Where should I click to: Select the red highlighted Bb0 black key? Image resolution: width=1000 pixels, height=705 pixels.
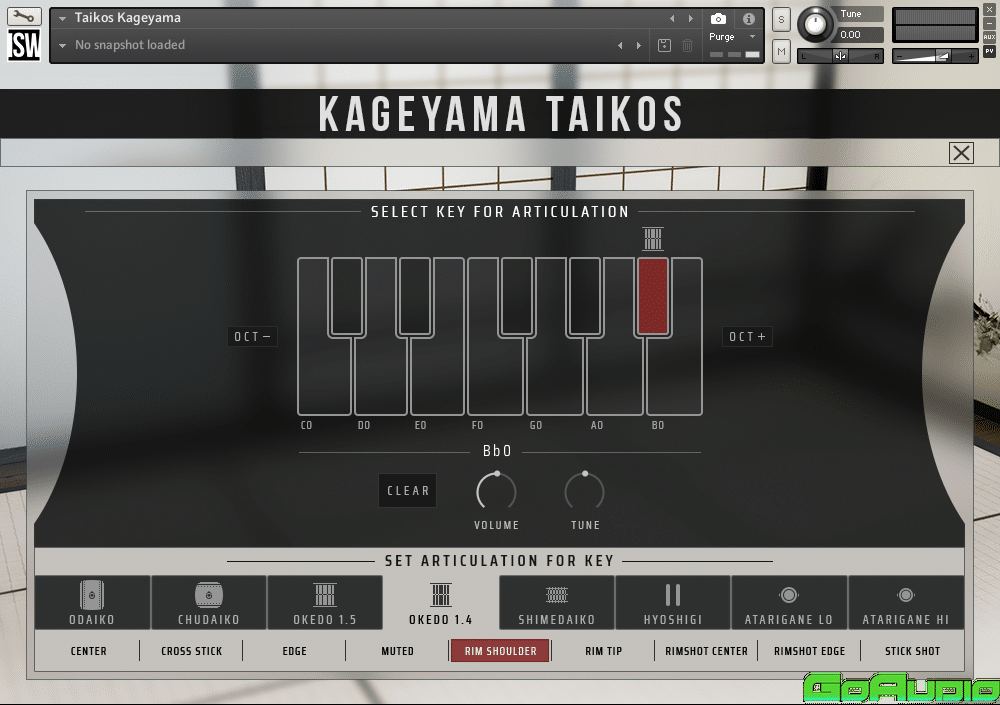(x=653, y=296)
